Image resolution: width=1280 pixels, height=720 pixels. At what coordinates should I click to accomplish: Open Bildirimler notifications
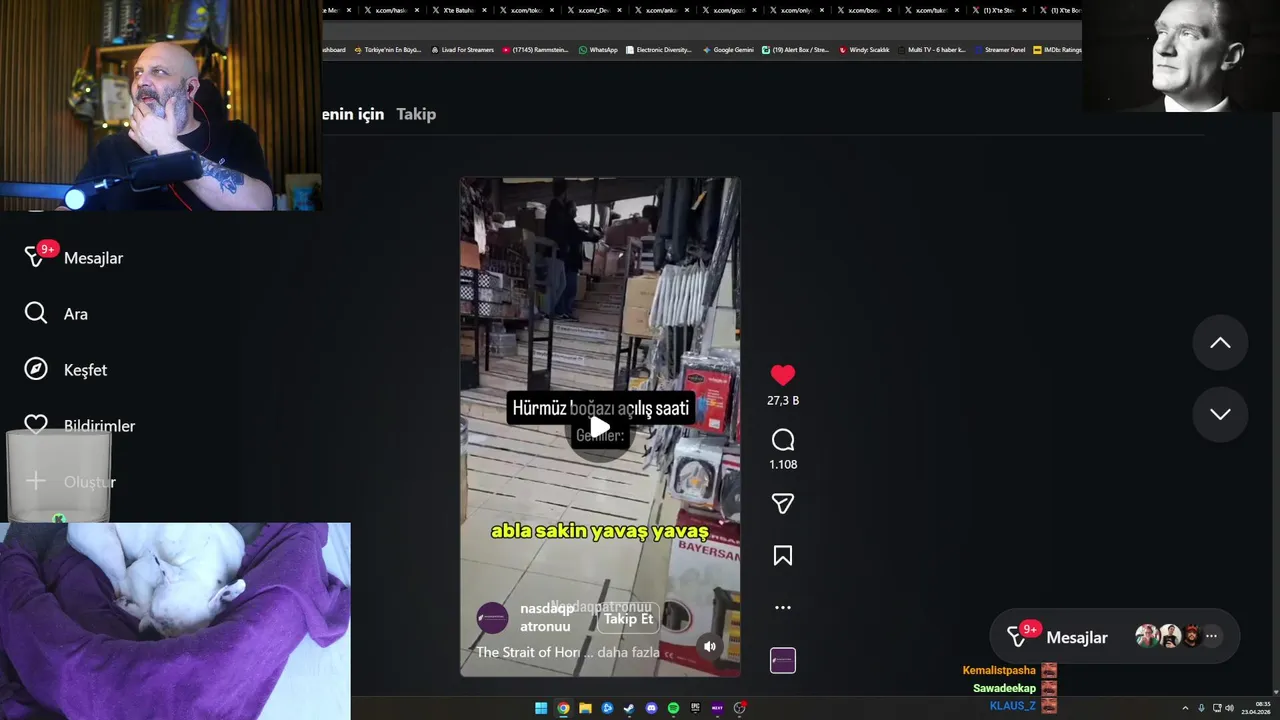pos(80,425)
